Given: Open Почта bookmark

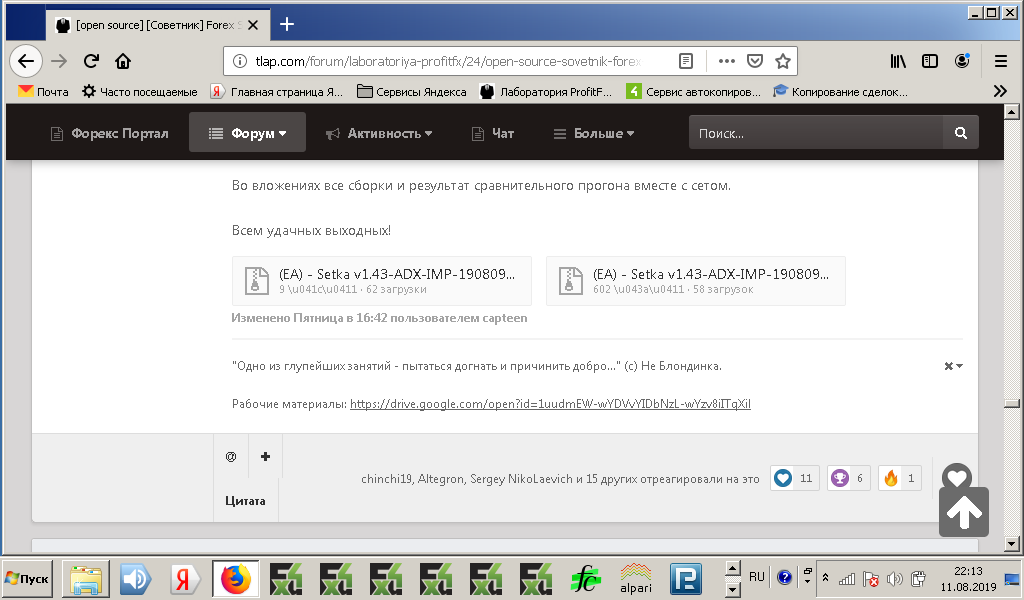Looking at the screenshot, I should click(43, 91).
